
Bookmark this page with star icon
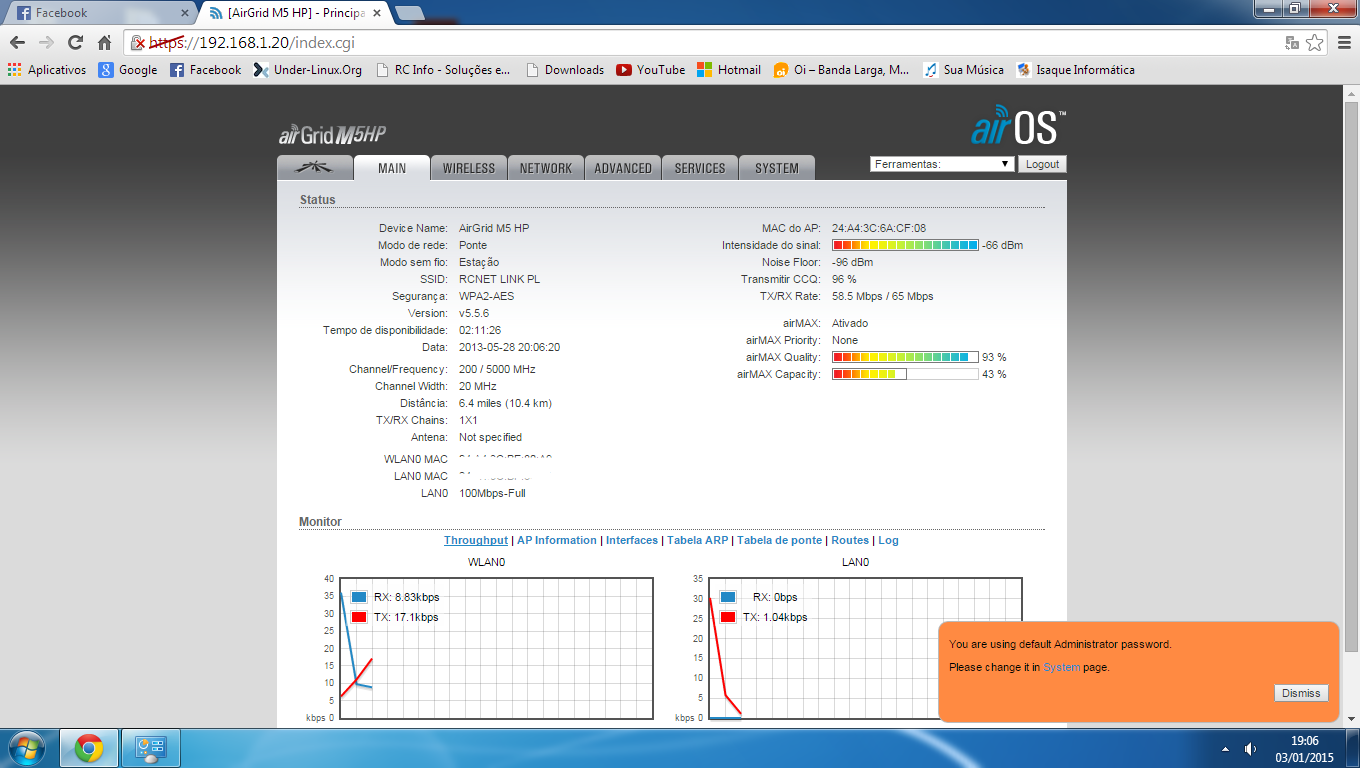[x=1314, y=43]
